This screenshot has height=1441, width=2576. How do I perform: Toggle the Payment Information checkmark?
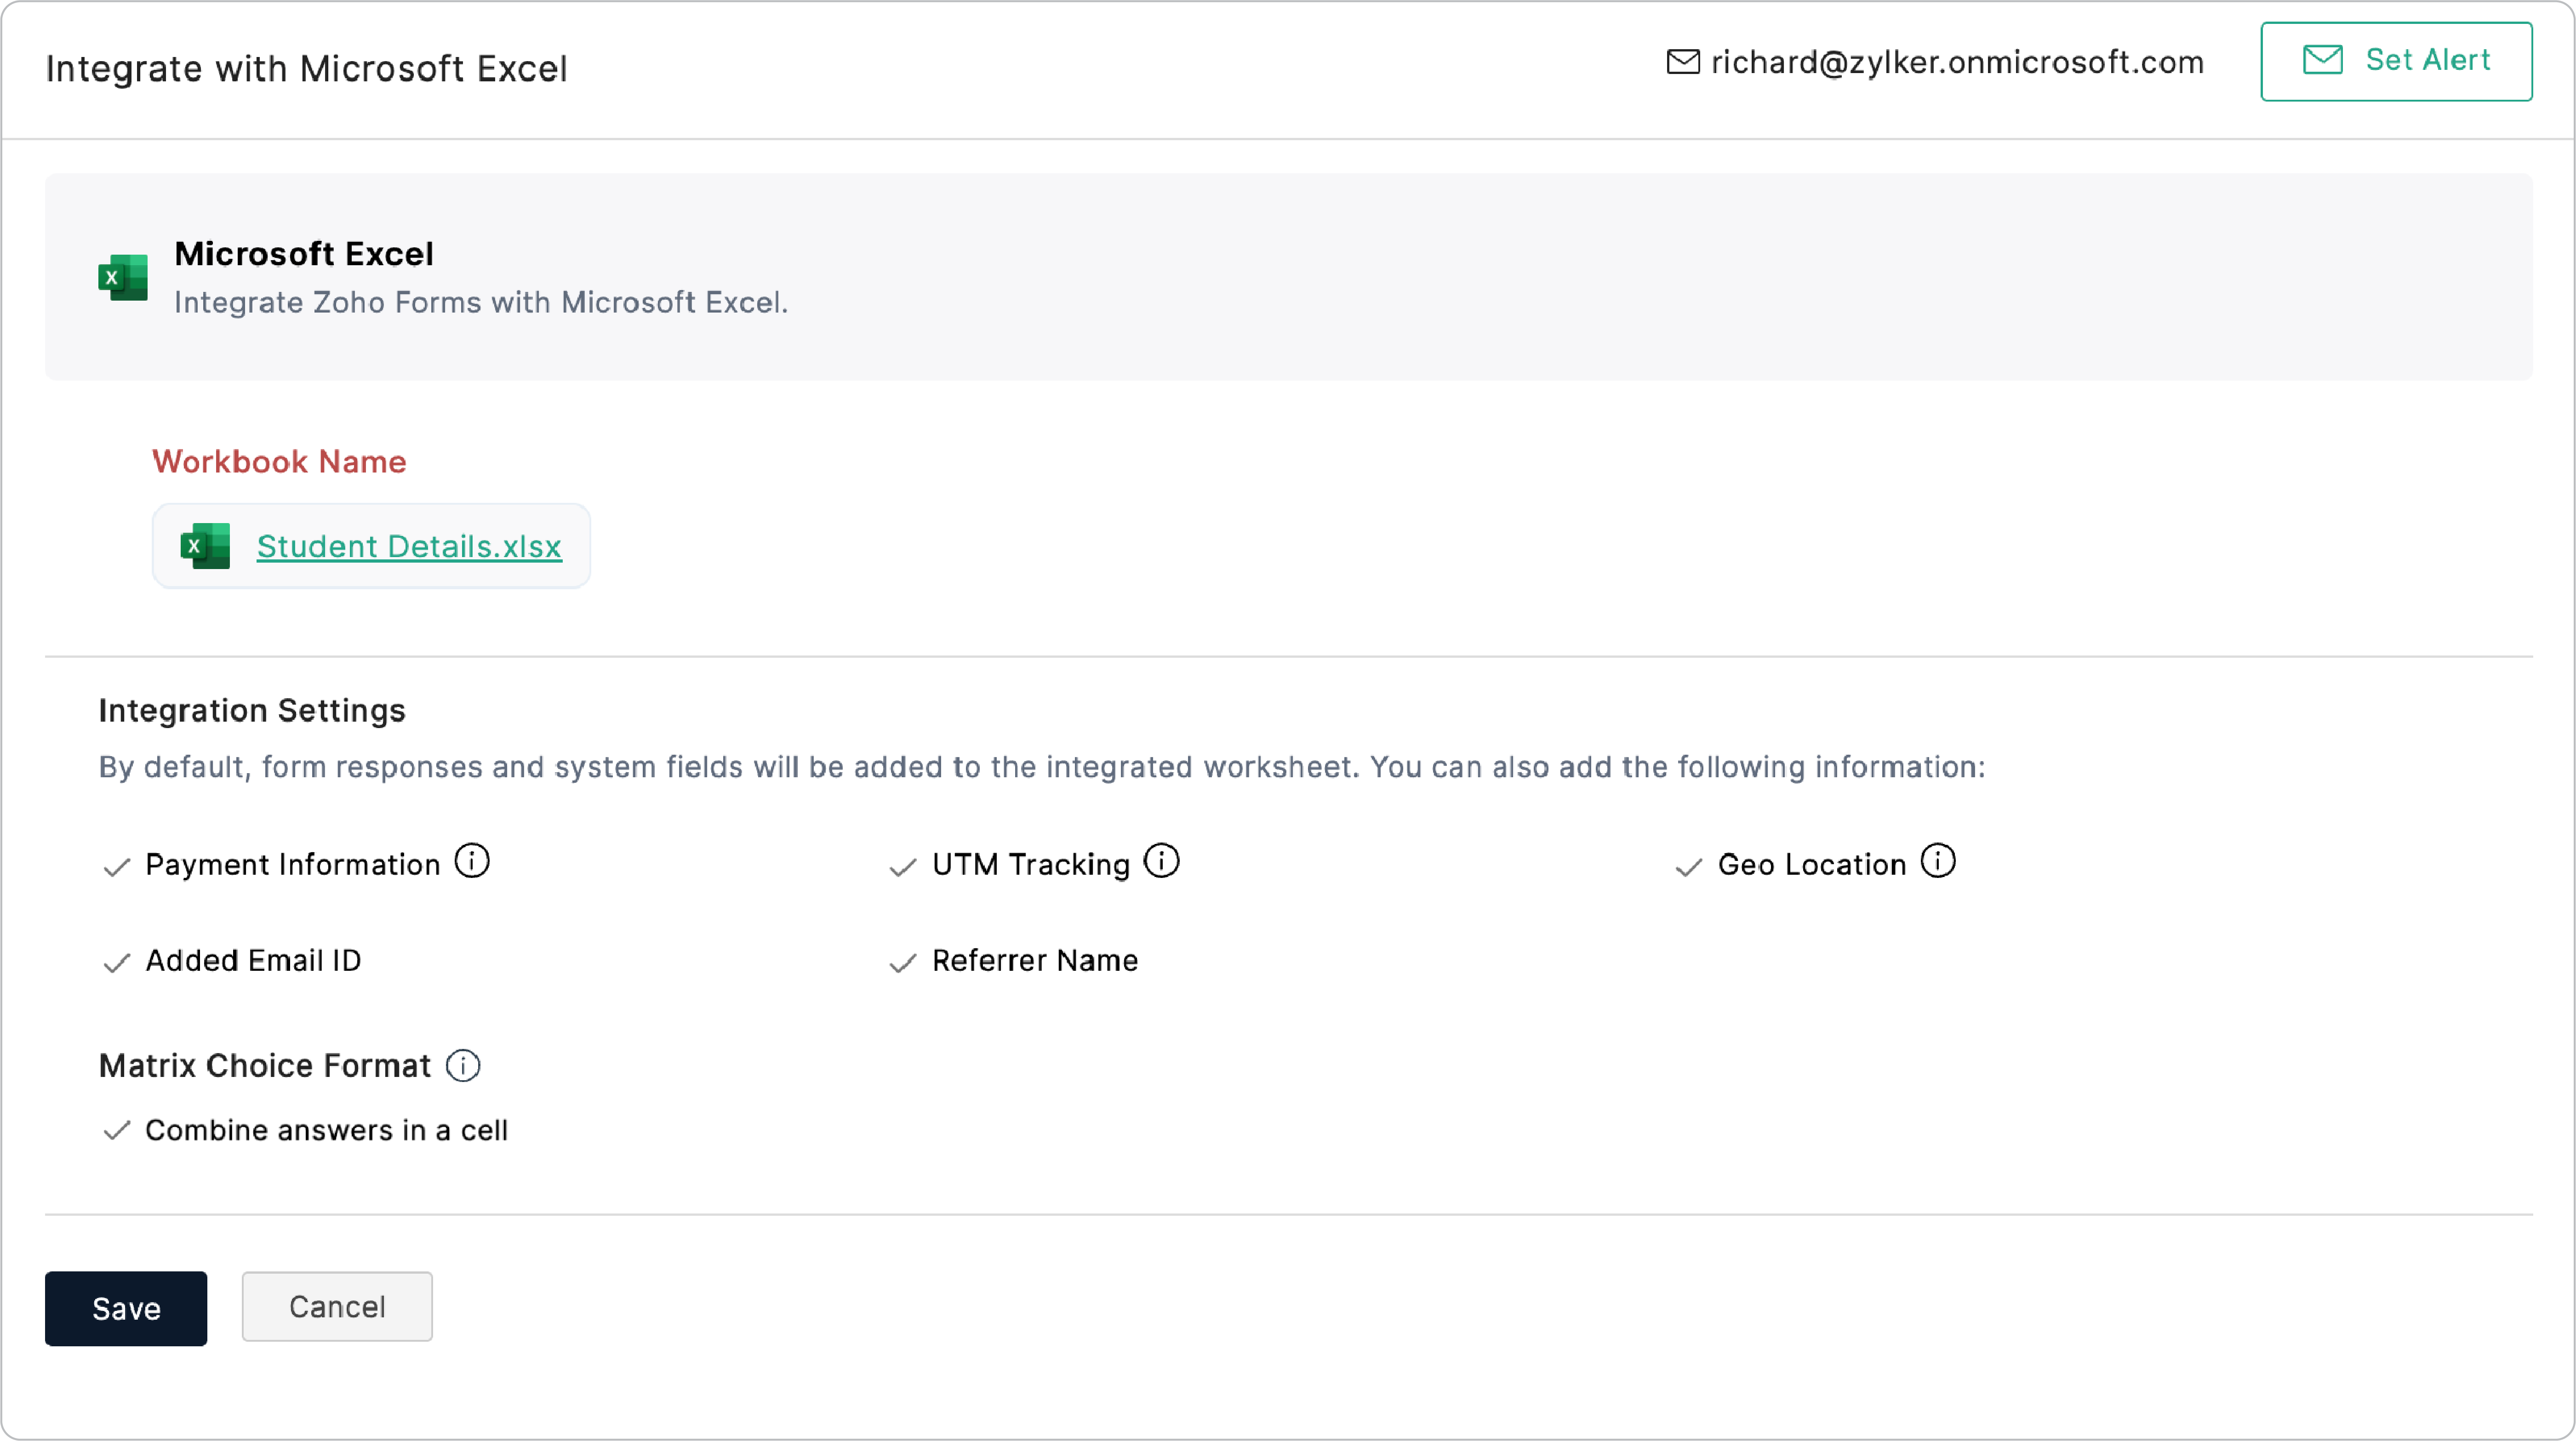click(117, 866)
